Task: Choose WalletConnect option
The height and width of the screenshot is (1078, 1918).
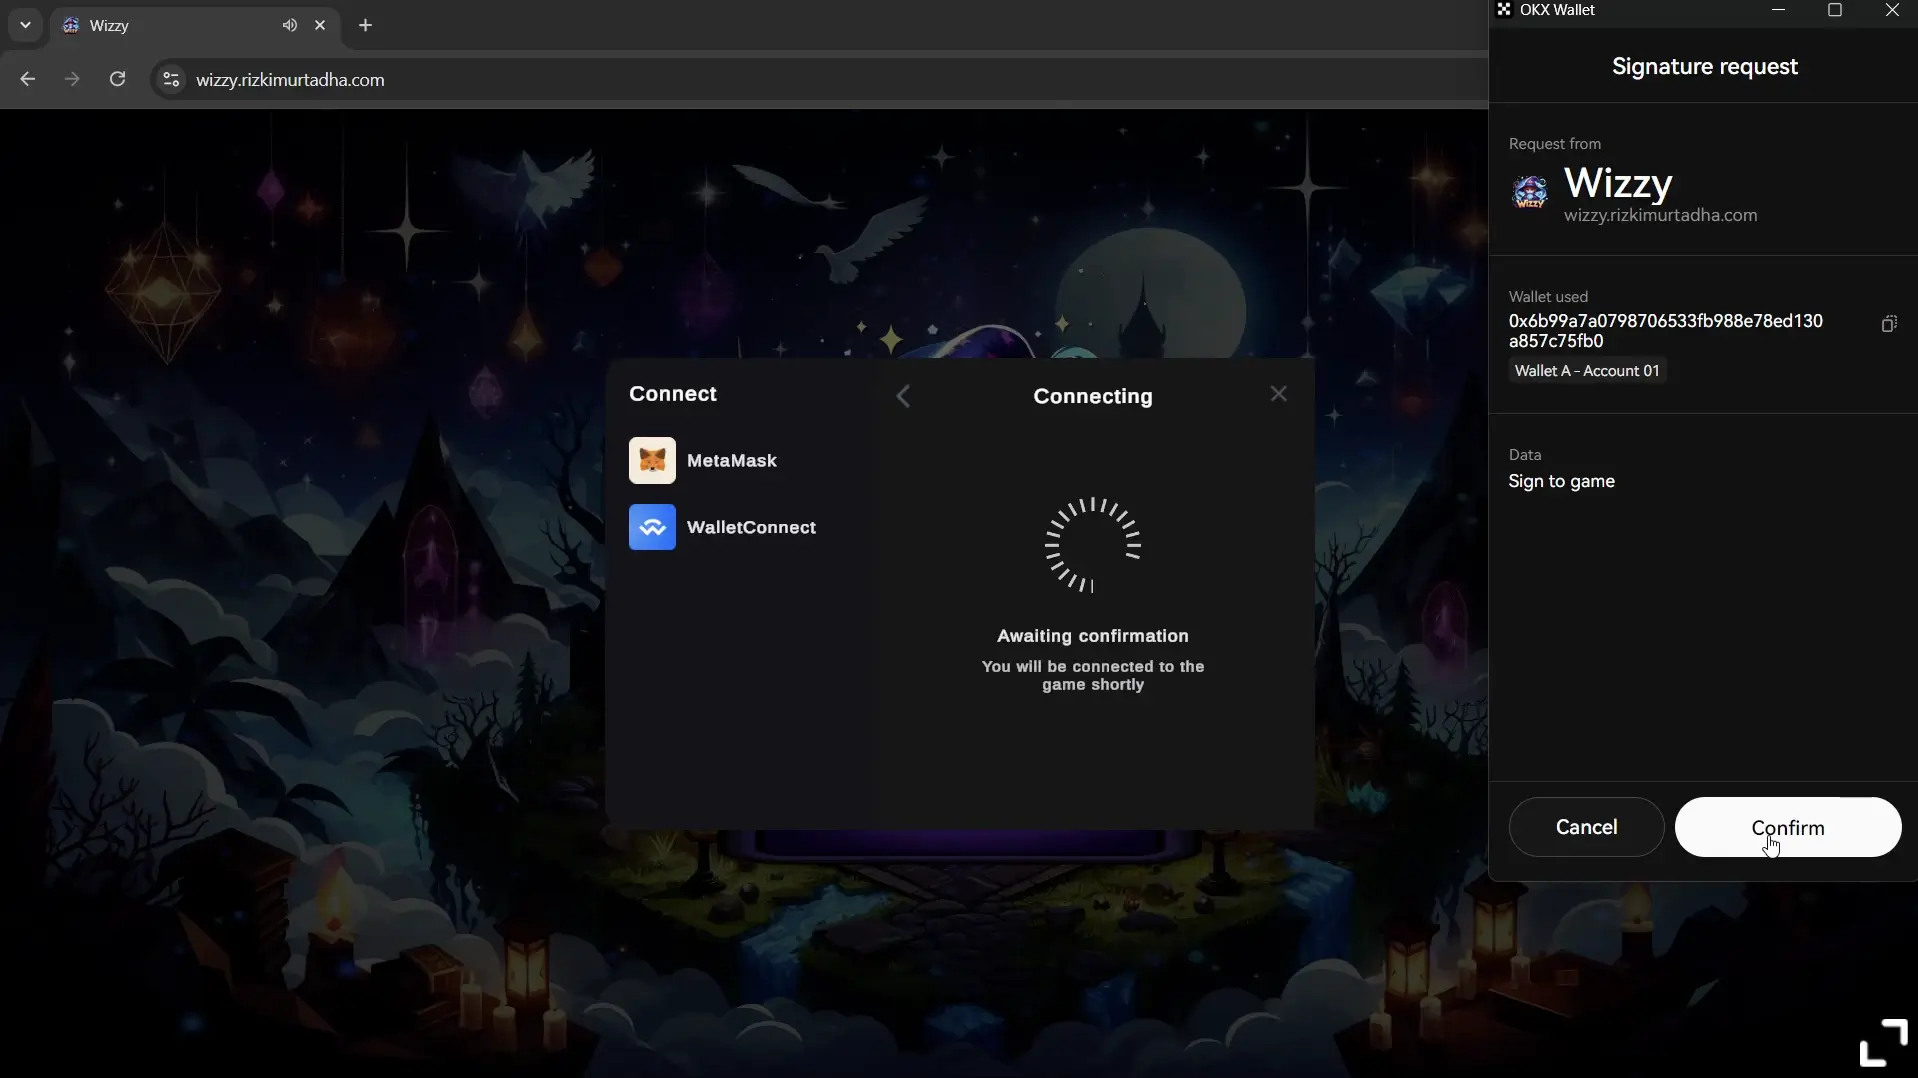Action: click(x=750, y=528)
